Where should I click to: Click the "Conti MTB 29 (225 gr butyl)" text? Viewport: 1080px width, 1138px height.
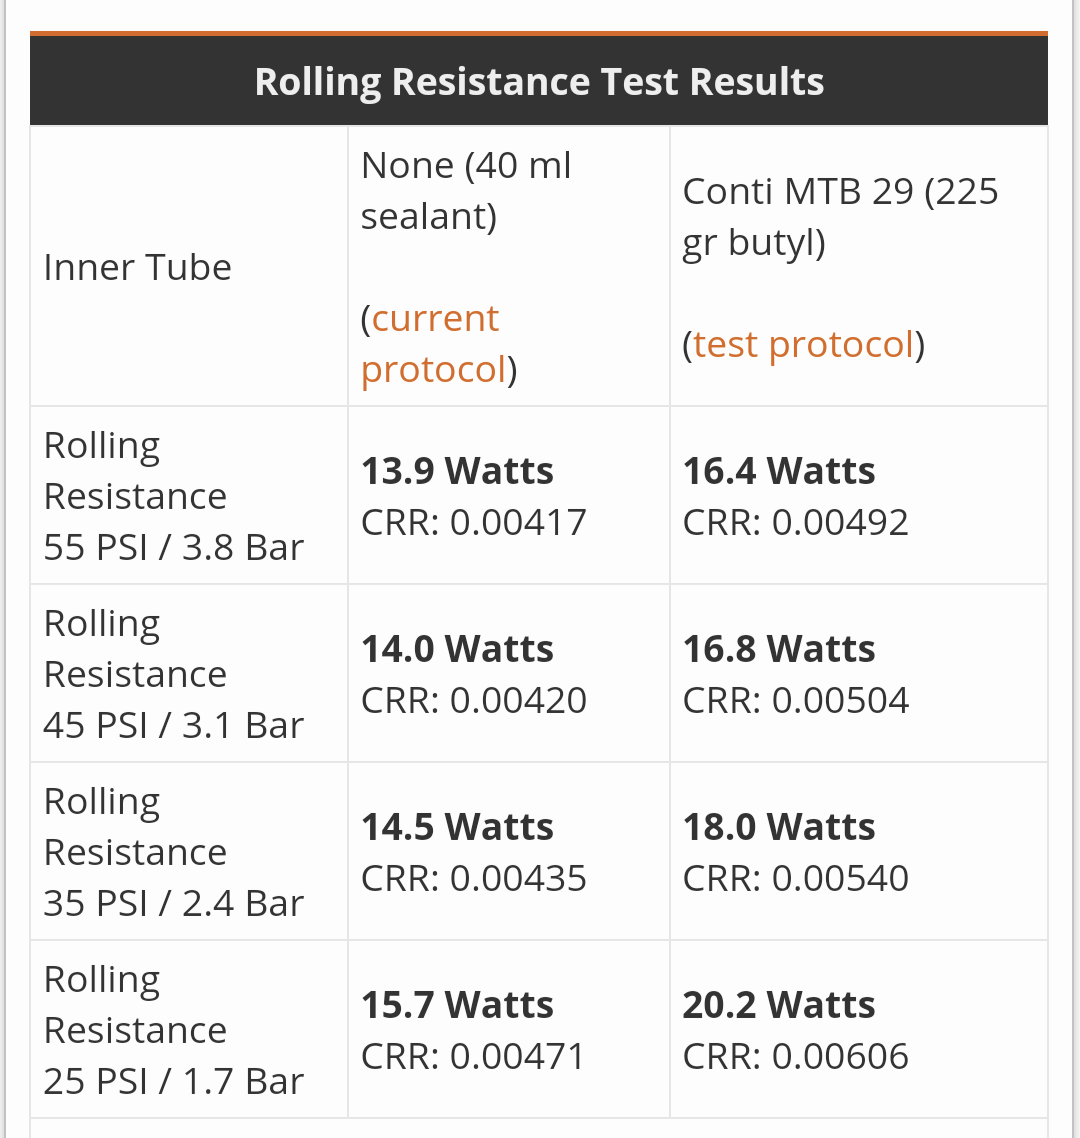point(840,216)
